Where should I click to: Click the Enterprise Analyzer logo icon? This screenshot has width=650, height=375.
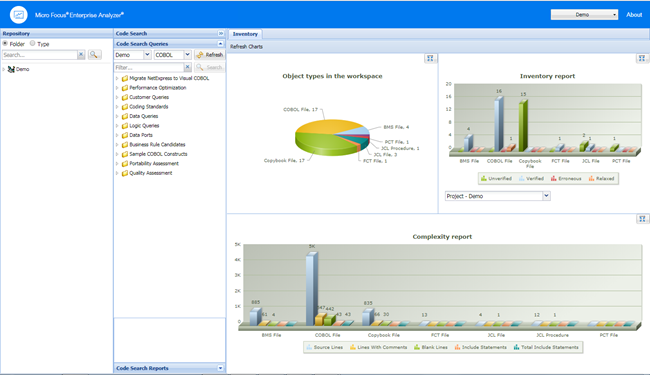click(x=19, y=15)
